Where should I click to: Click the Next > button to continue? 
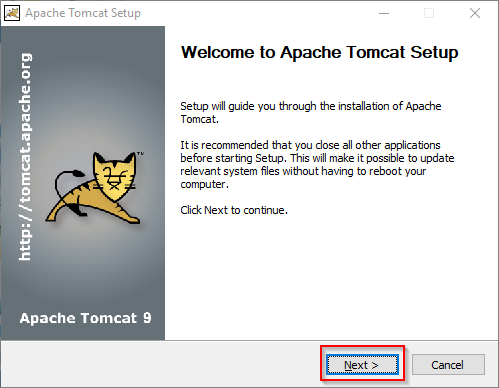(x=362, y=365)
